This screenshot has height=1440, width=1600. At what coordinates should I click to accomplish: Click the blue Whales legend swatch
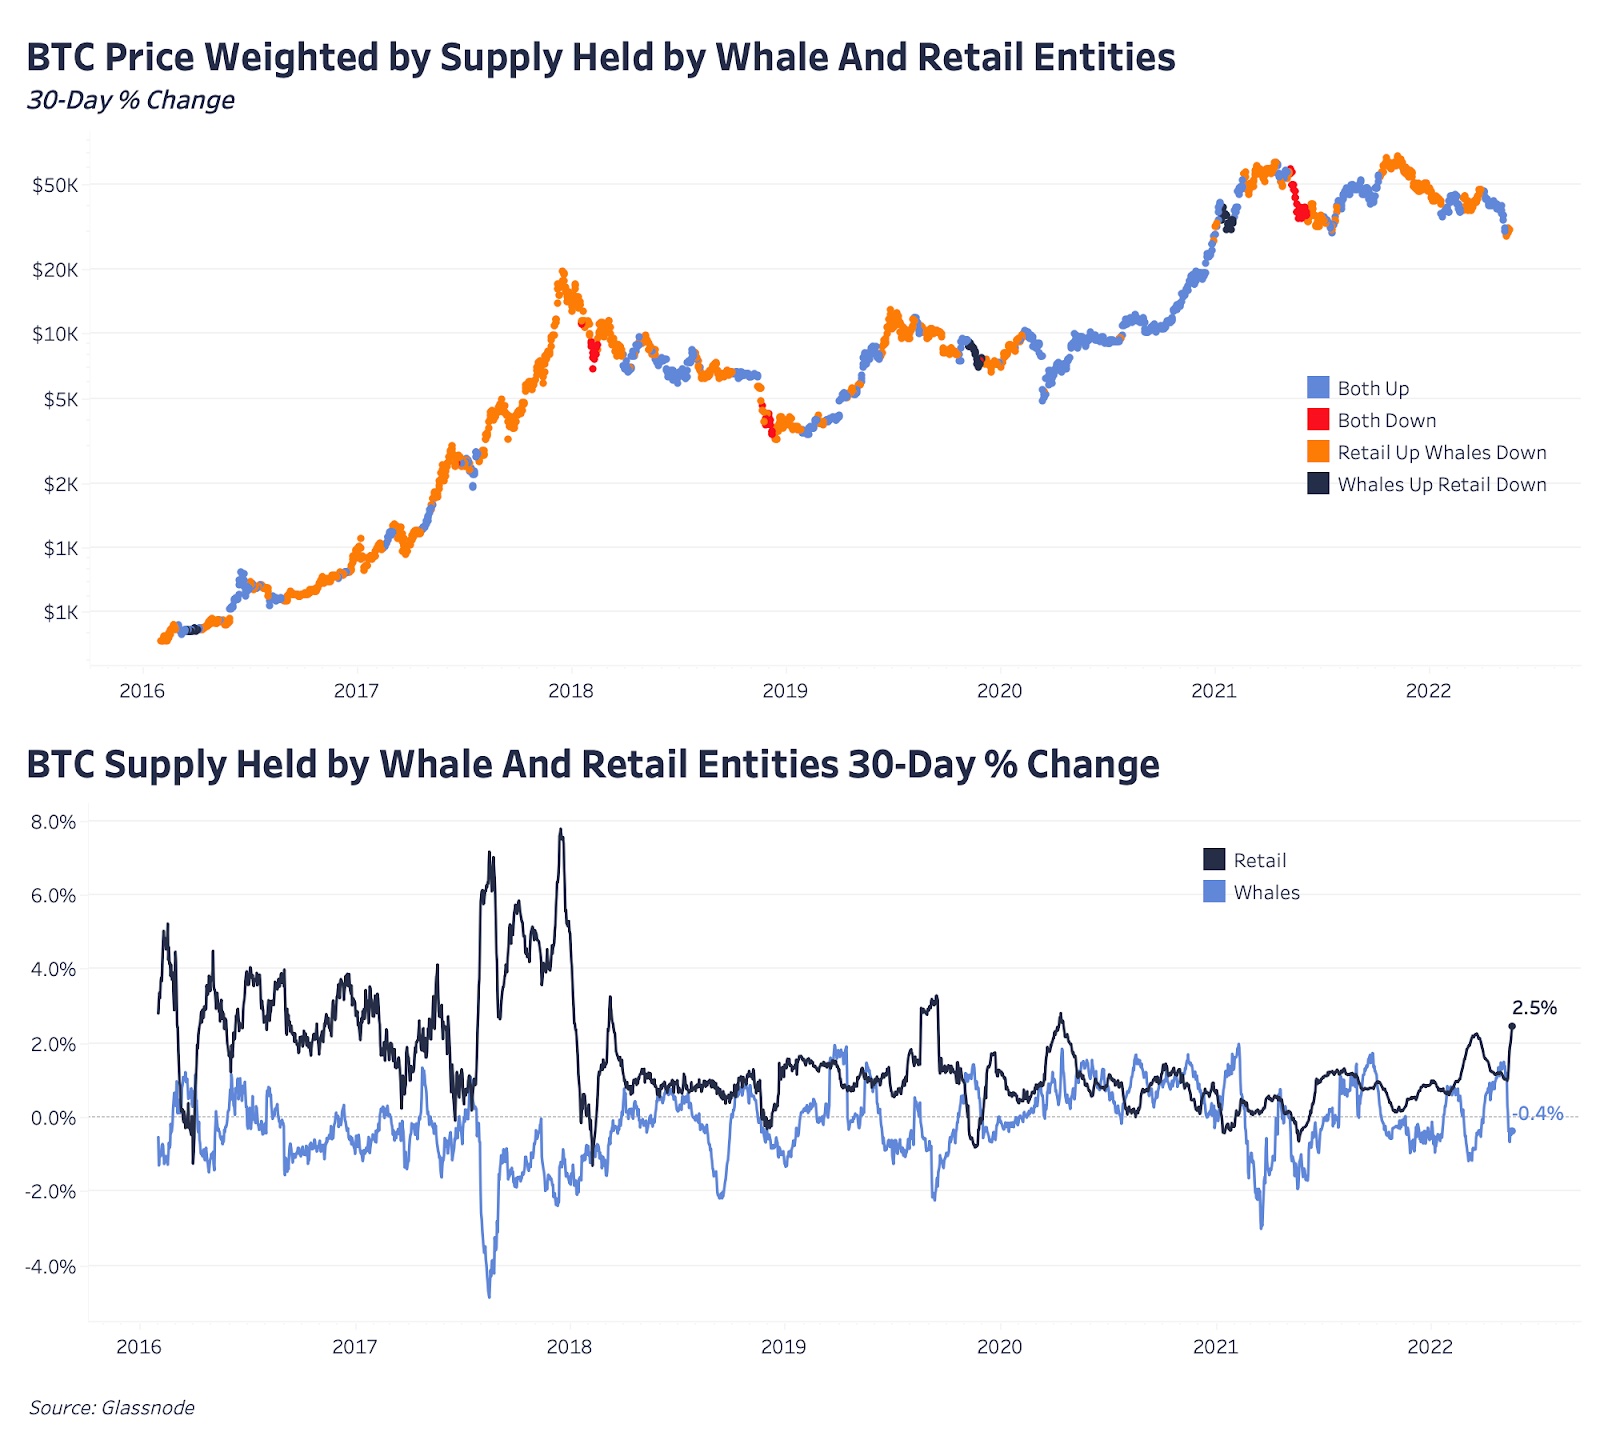[x=1214, y=892]
